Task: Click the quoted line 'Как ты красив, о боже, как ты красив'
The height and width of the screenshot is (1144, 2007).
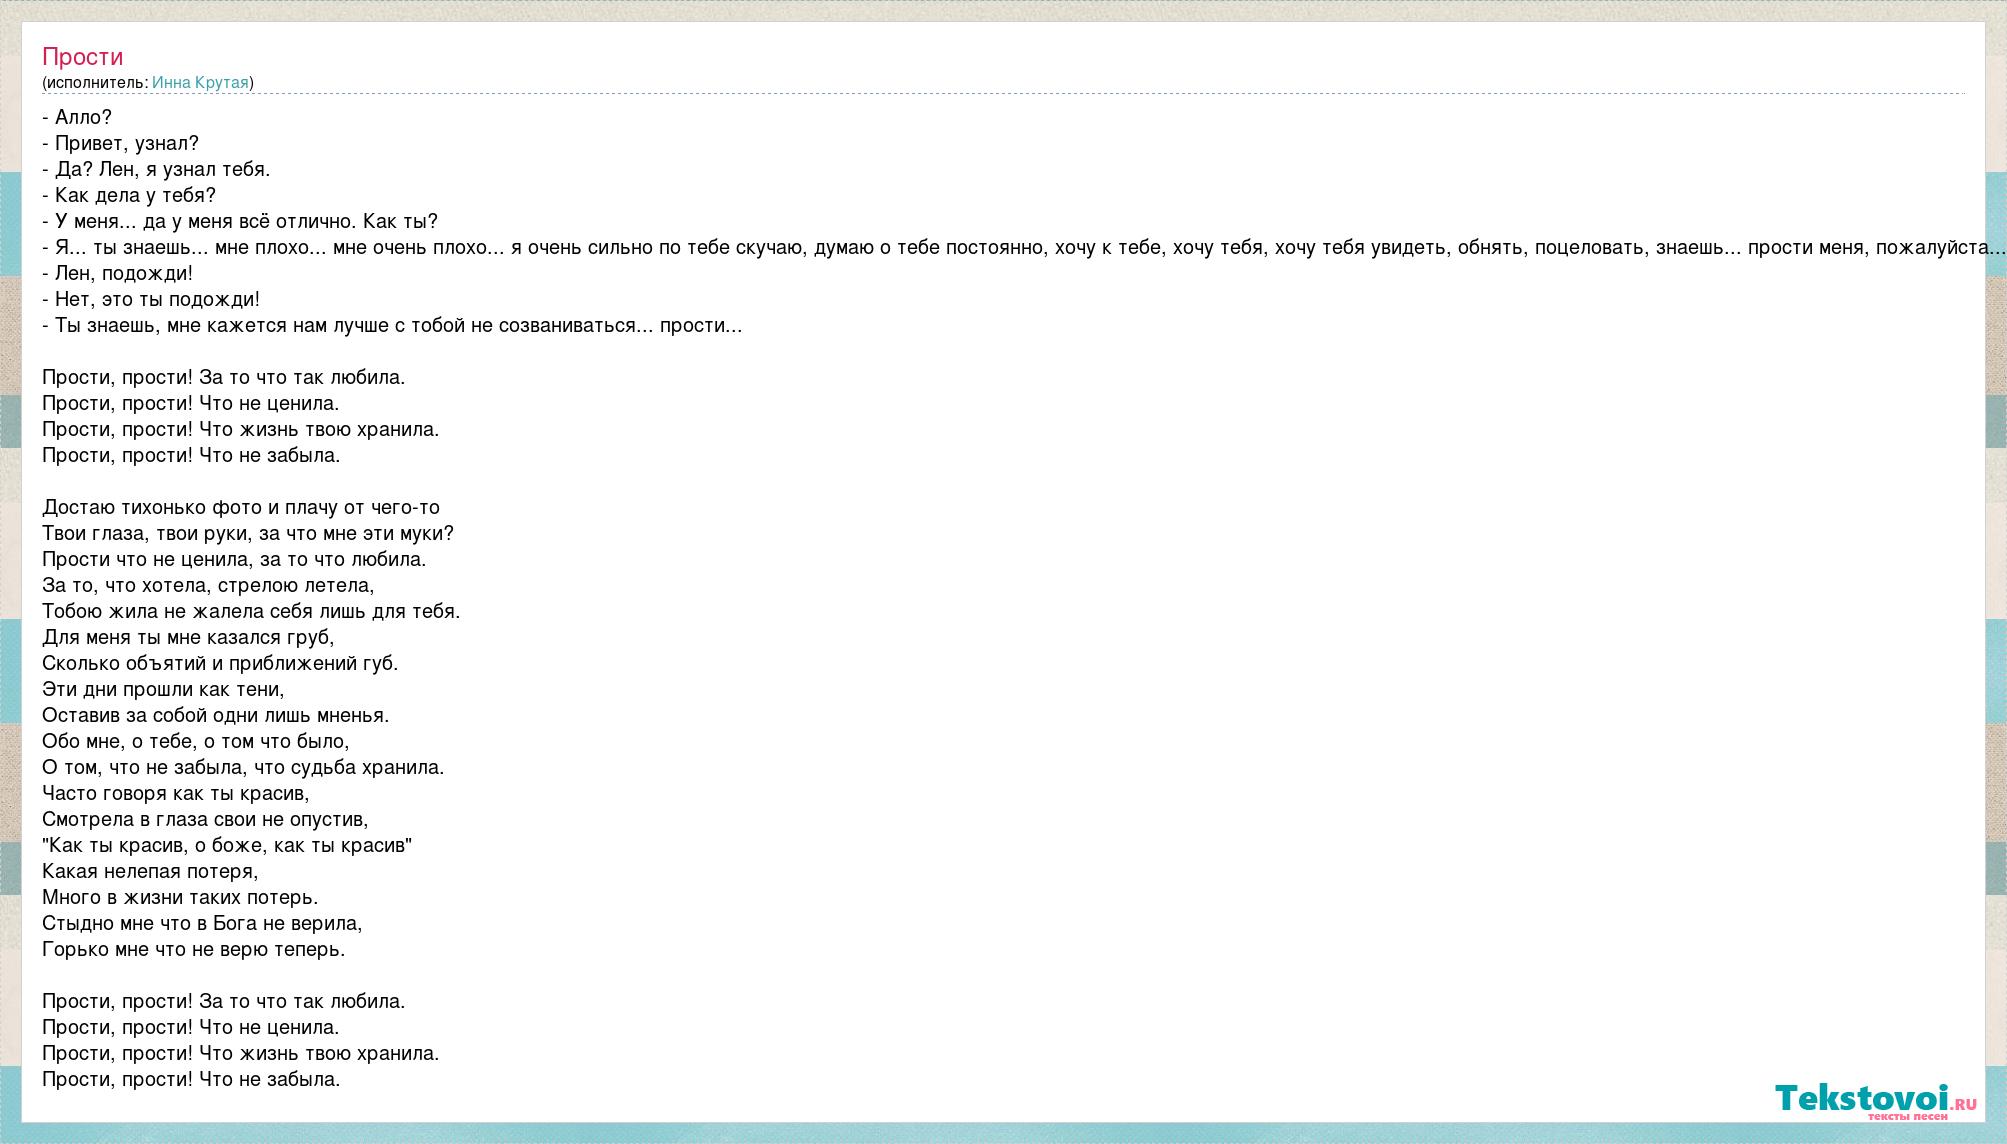Action: tap(227, 845)
